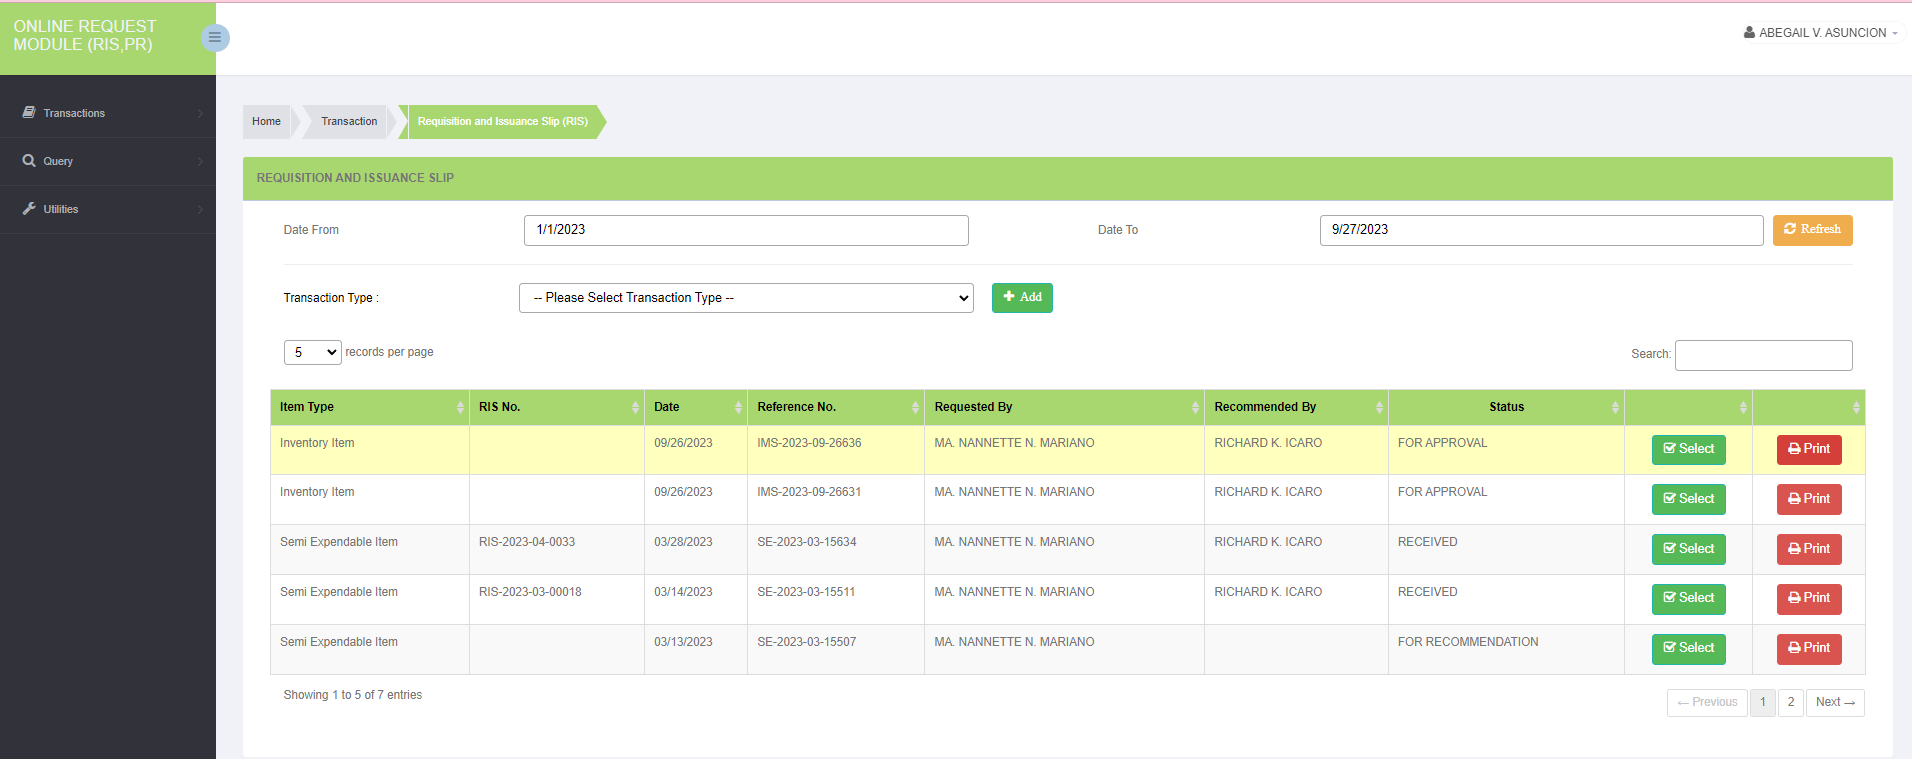
Task: Click the user profile icon beside ABEGAIL V. ASUNCION
Action: coord(1749,33)
